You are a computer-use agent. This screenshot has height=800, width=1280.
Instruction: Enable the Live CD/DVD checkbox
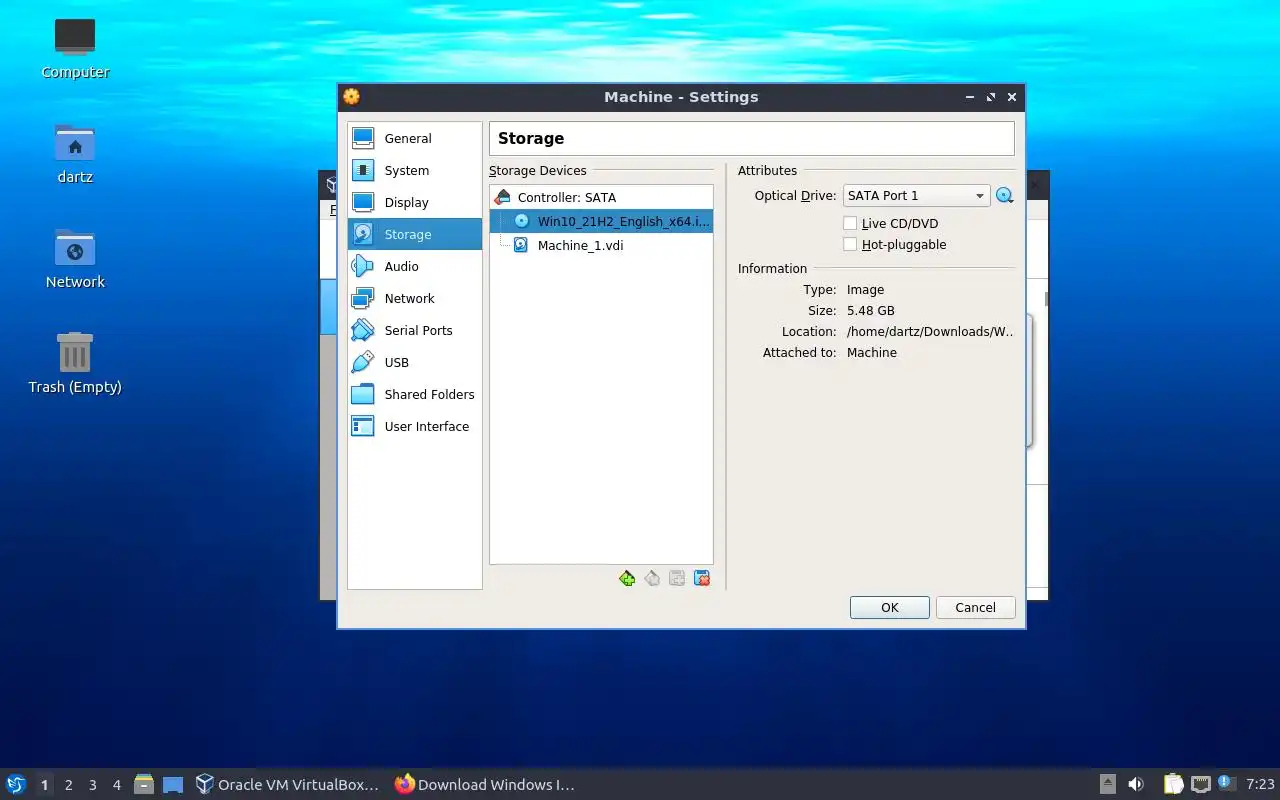click(x=850, y=224)
